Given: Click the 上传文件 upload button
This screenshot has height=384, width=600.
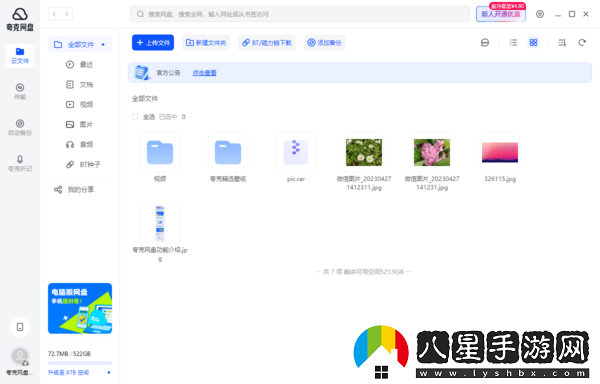Looking at the screenshot, I should click(x=153, y=42).
